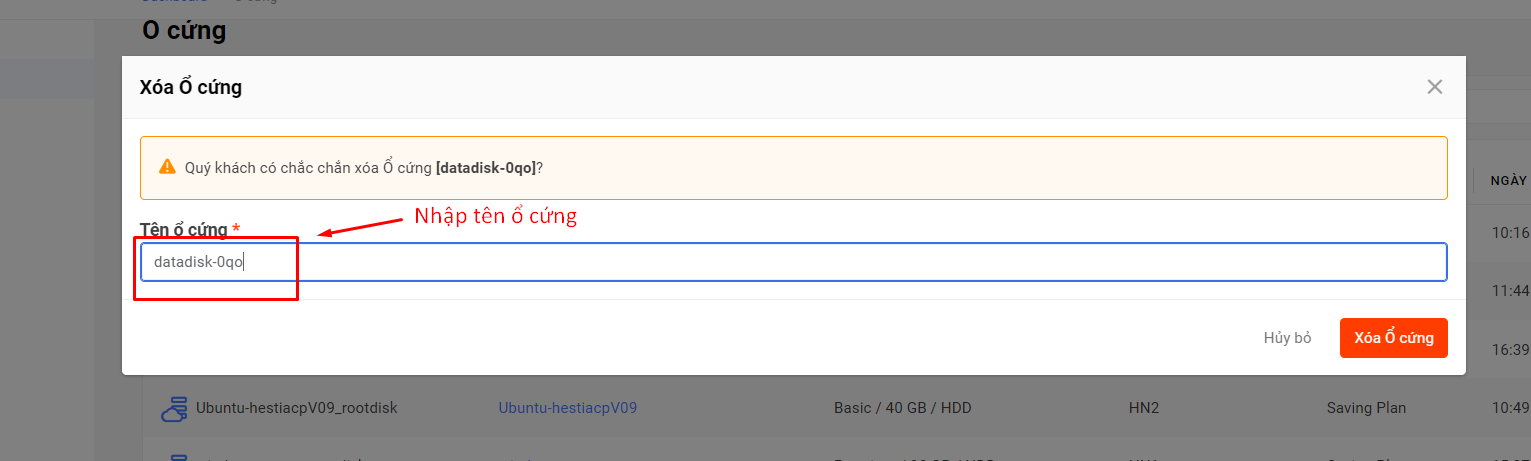Click the Saving Plan cell

point(1366,408)
